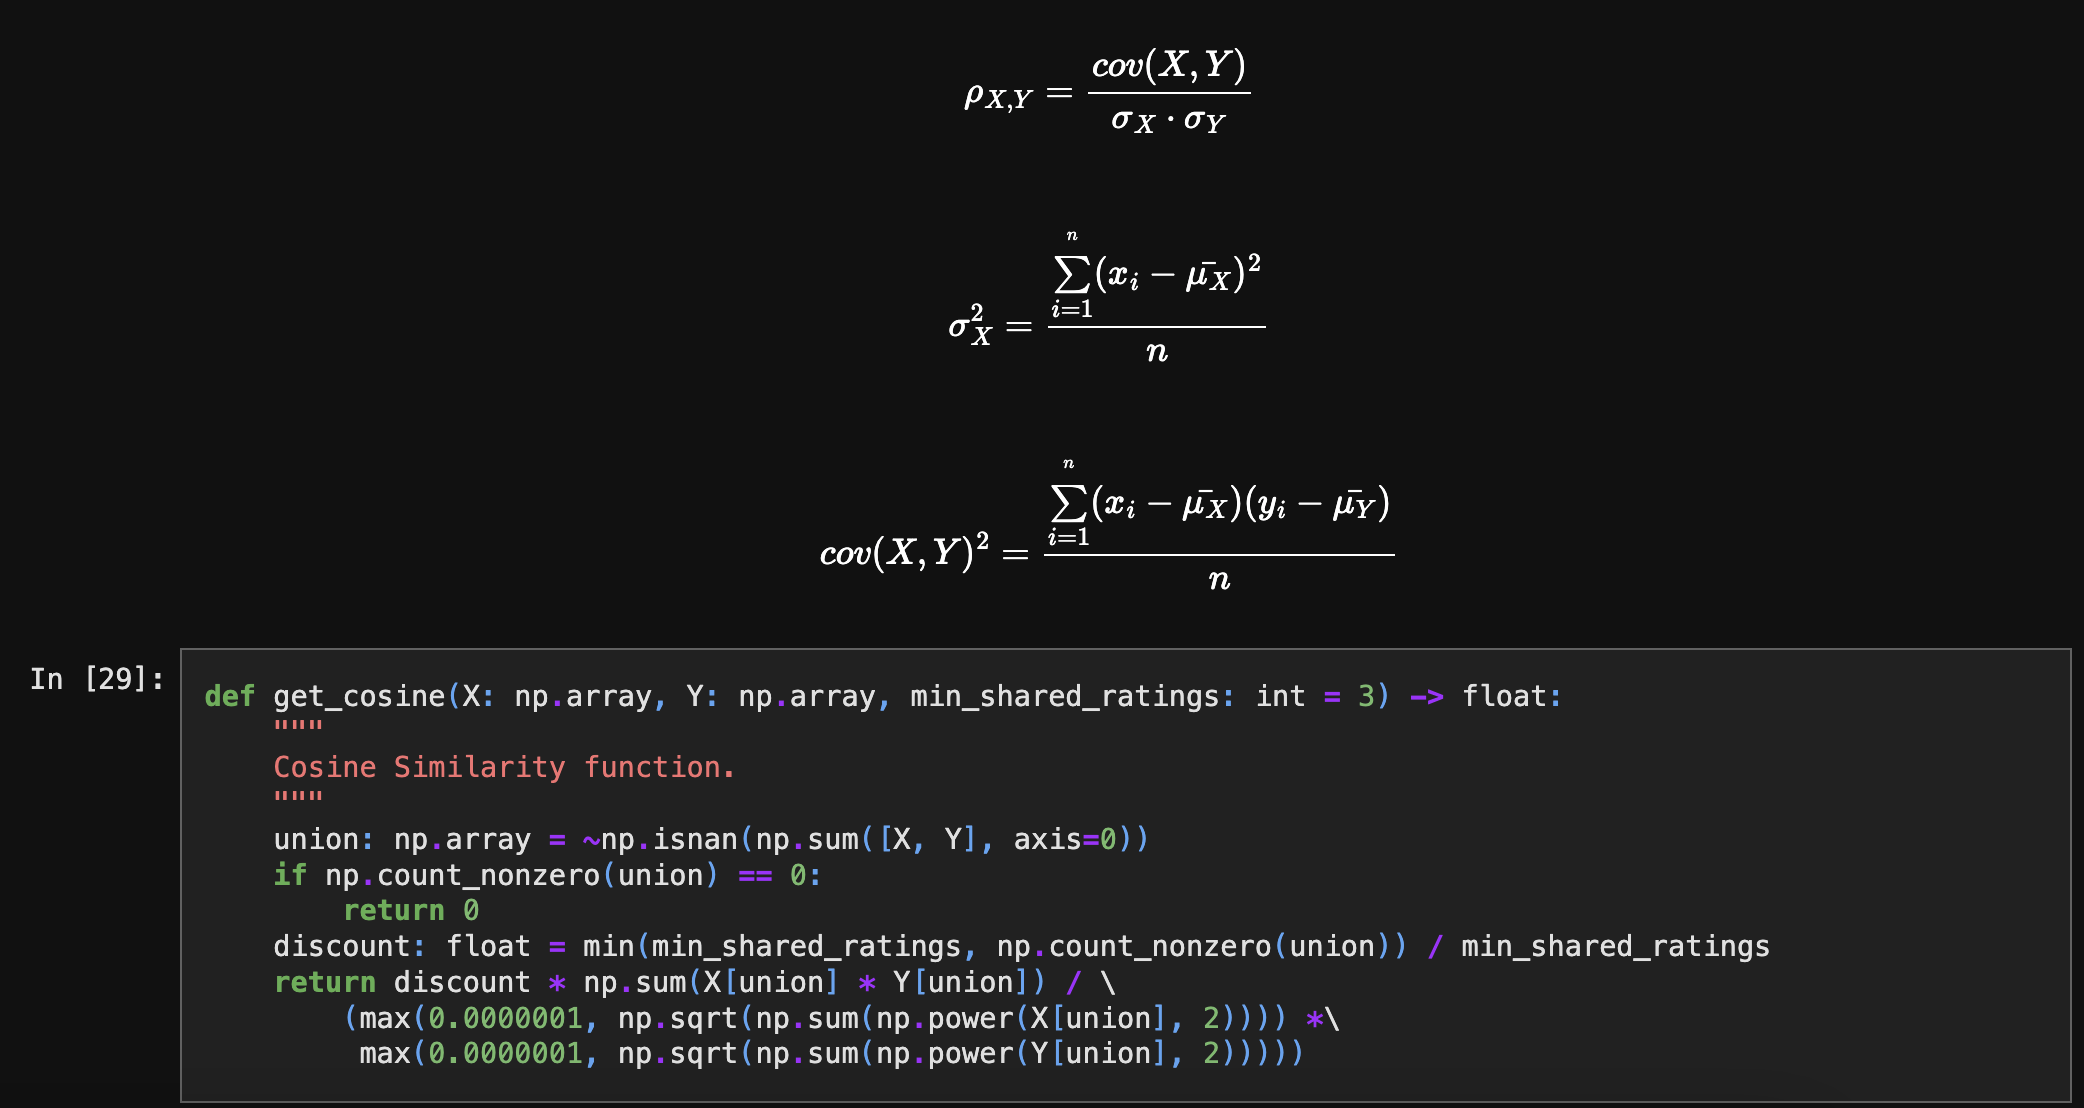Click the final max sqrt line for Y
2084x1108 pixels.
point(830,1053)
